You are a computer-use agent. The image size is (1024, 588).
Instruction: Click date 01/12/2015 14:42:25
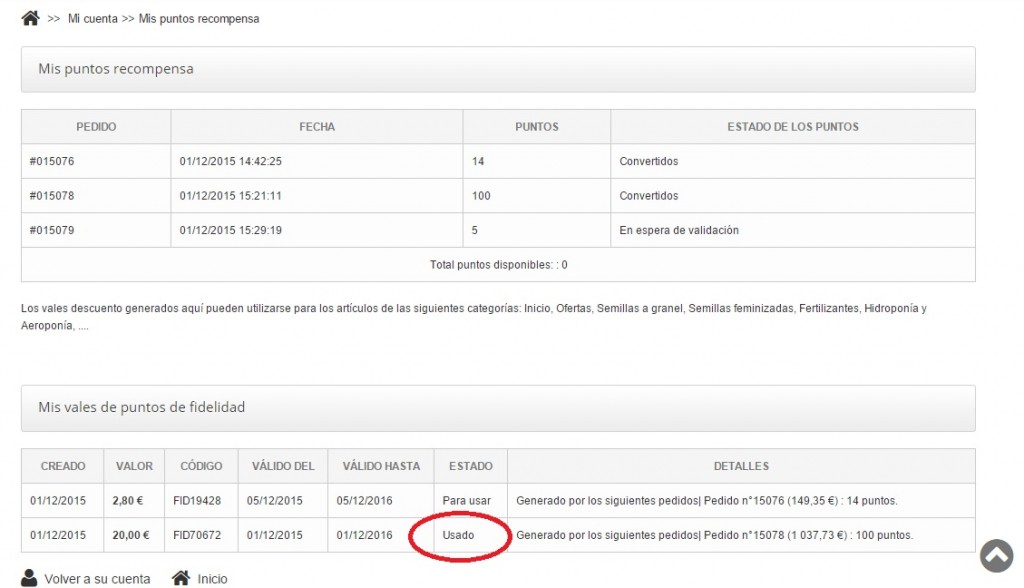[231, 161]
